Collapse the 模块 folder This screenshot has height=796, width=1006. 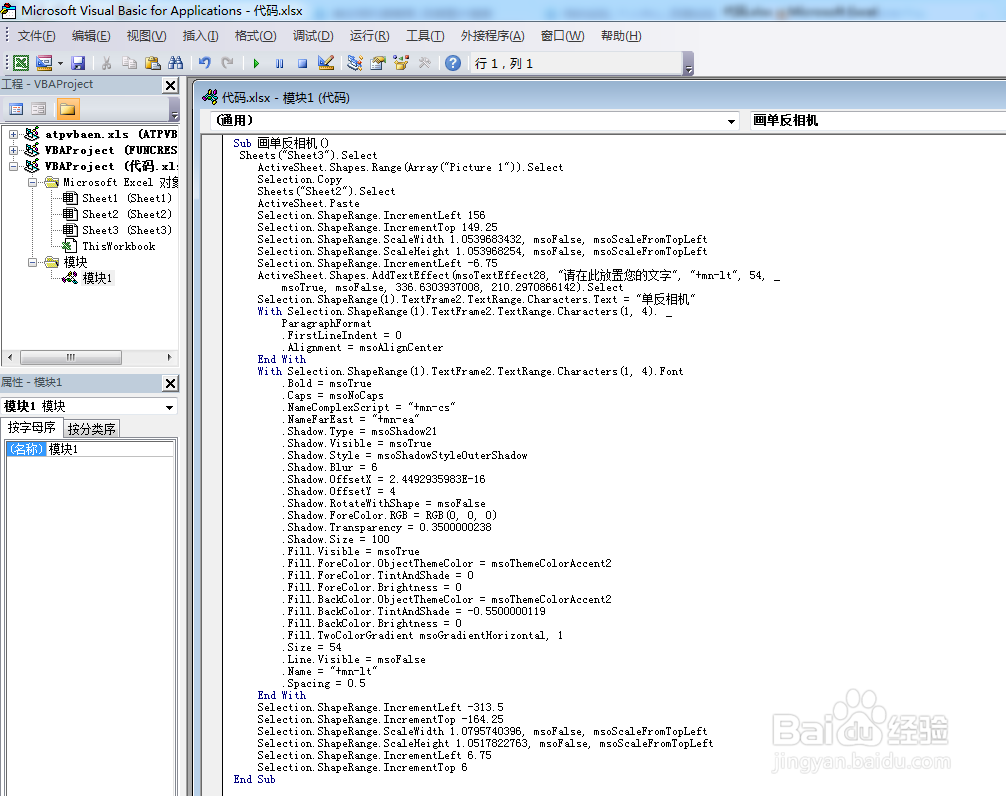(x=32, y=262)
